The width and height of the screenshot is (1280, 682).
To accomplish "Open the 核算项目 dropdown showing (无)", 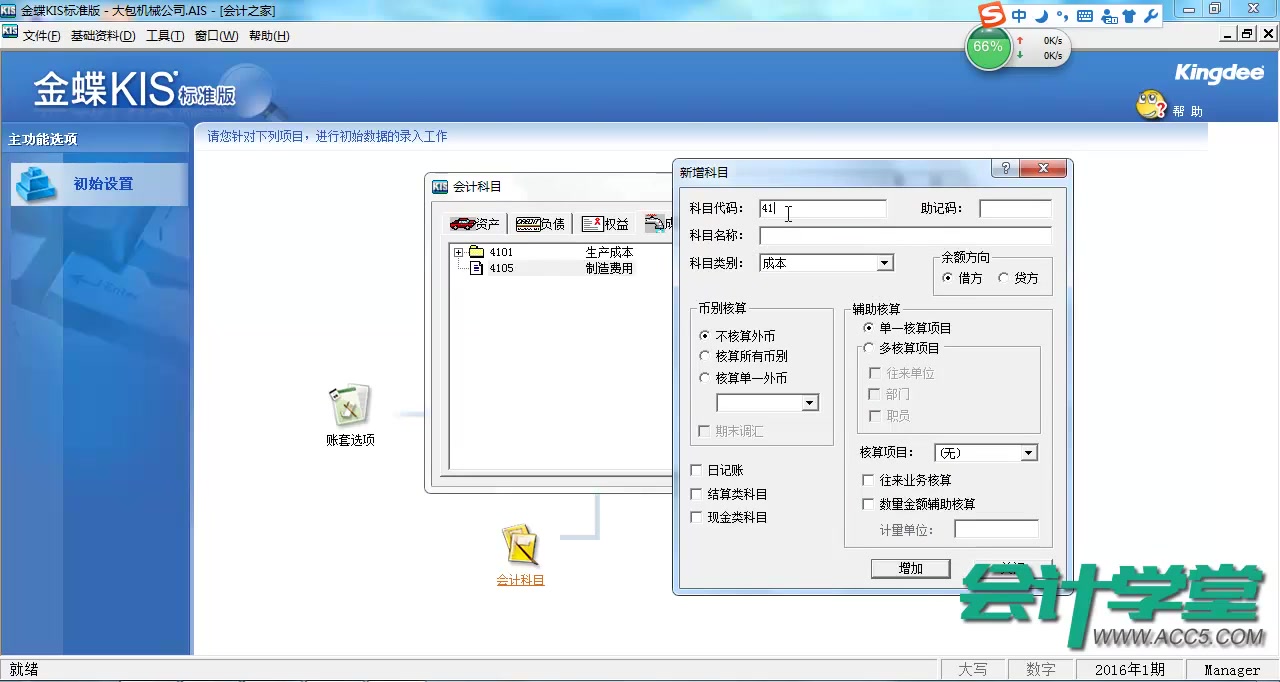I will click(x=1029, y=453).
